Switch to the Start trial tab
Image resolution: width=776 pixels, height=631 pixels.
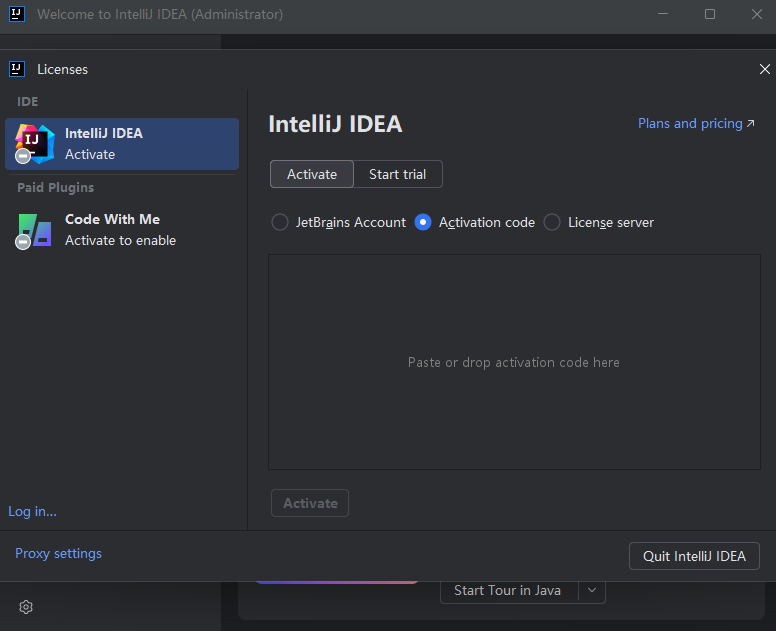398,174
